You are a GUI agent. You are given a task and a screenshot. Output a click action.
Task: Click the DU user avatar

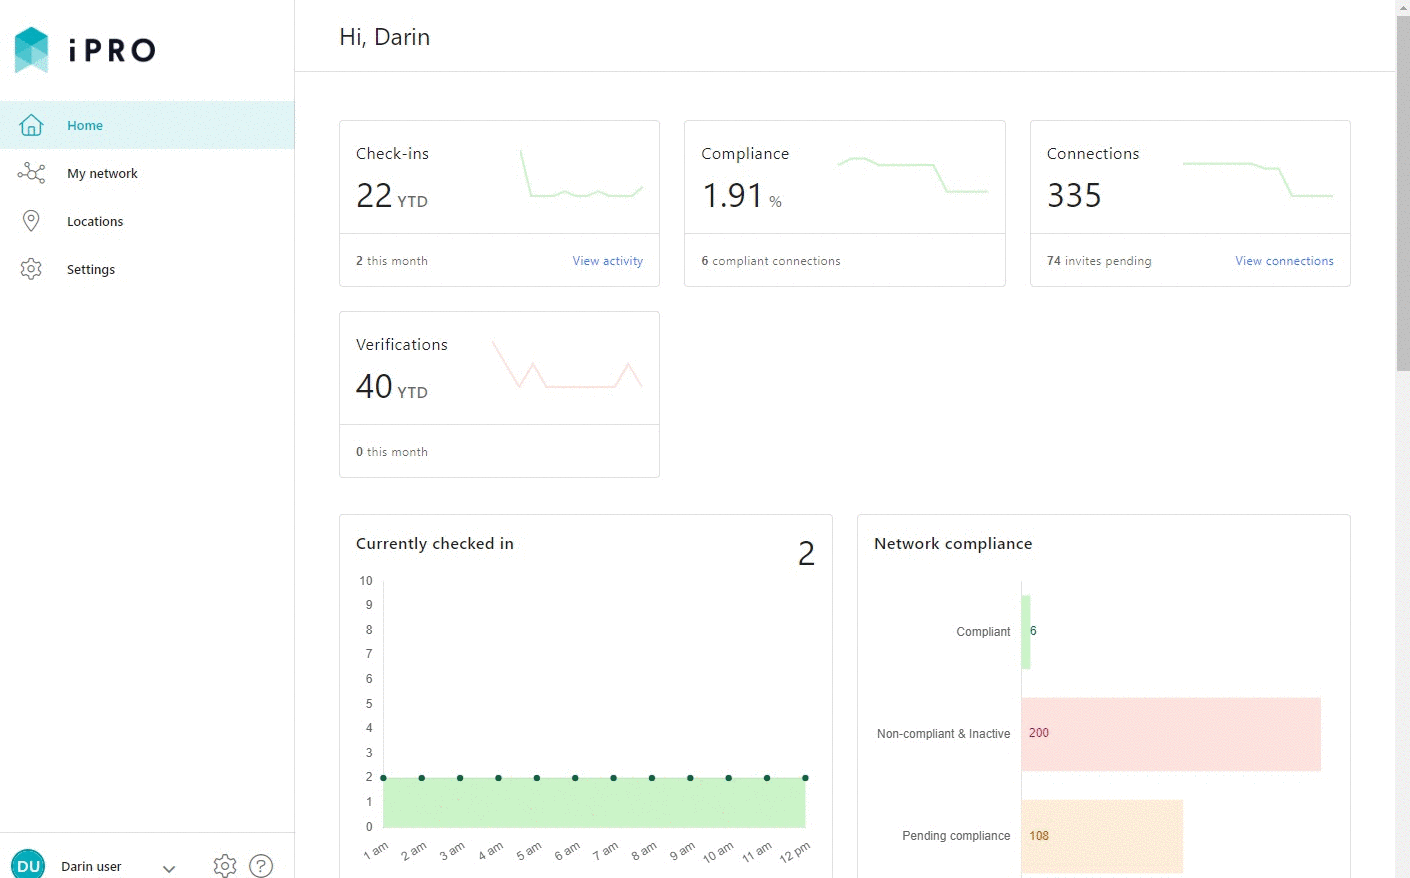coord(28,865)
